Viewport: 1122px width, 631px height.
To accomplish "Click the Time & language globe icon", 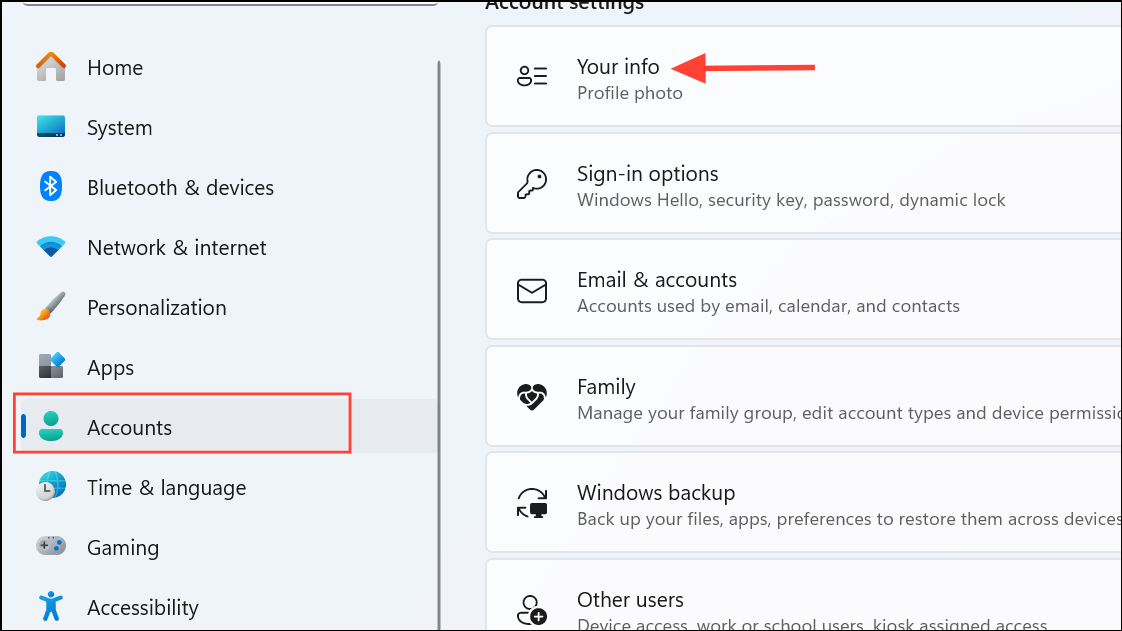I will (51, 486).
